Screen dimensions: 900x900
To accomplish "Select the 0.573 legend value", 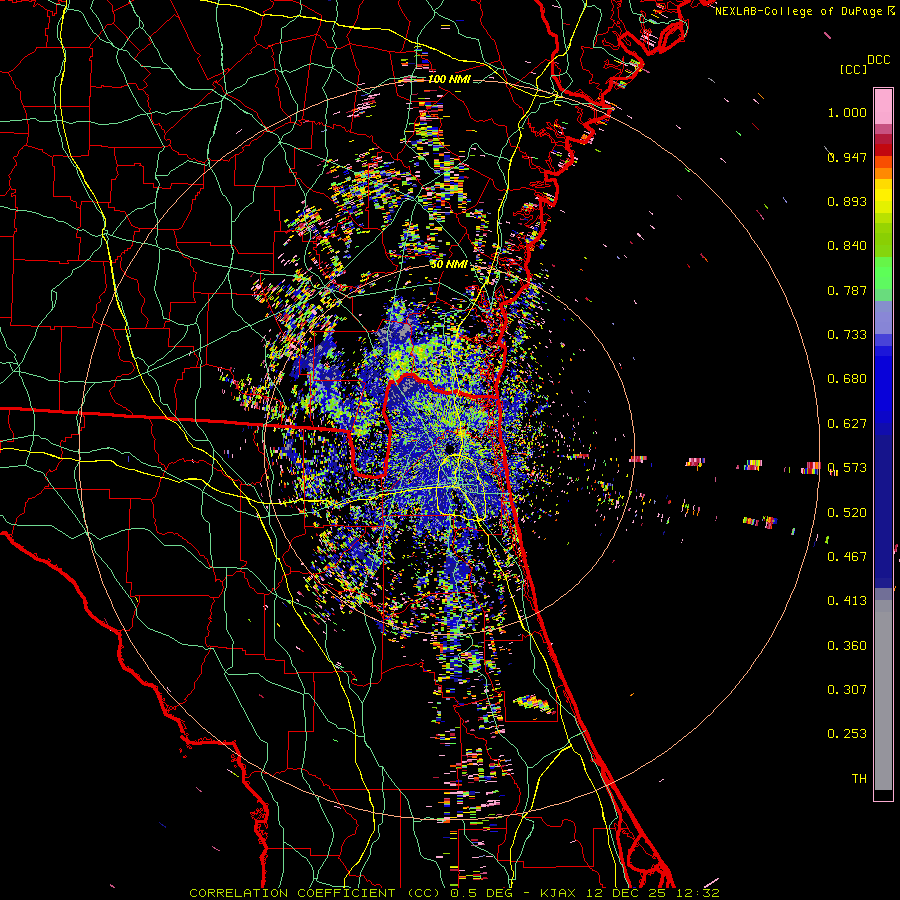I will pyautogui.click(x=847, y=468).
